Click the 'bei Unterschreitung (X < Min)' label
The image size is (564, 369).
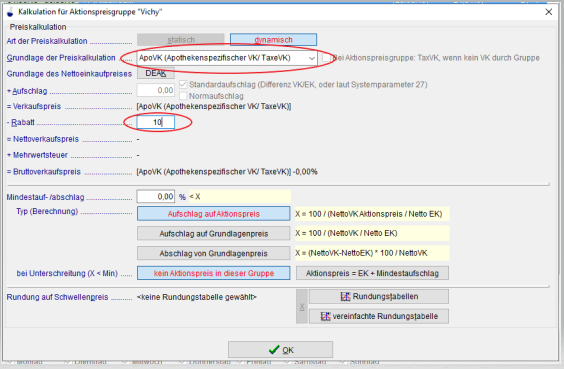pyautogui.click(x=67, y=273)
